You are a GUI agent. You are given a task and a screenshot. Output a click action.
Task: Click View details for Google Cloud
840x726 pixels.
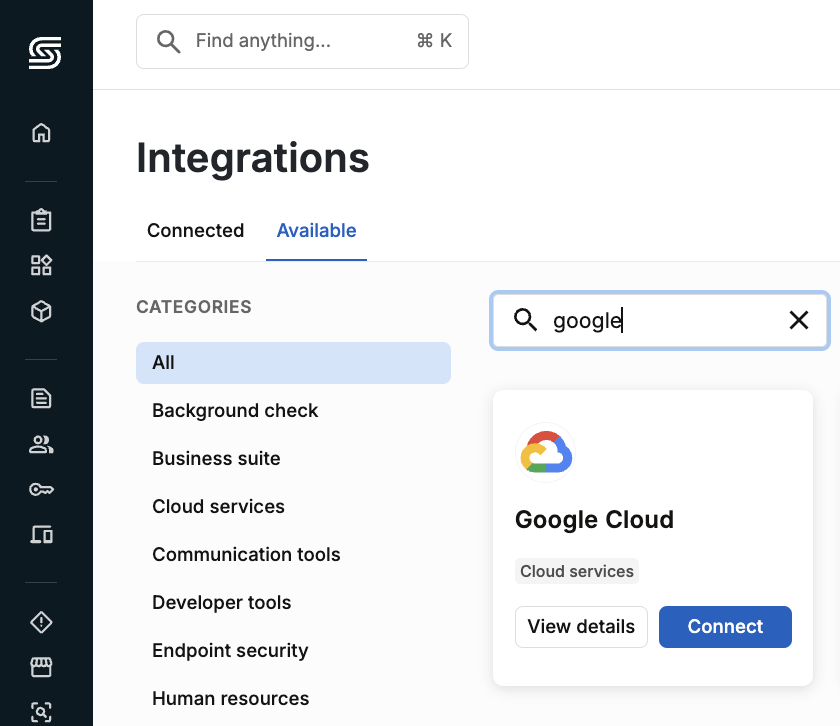pyautogui.click(x=581, y=626)
